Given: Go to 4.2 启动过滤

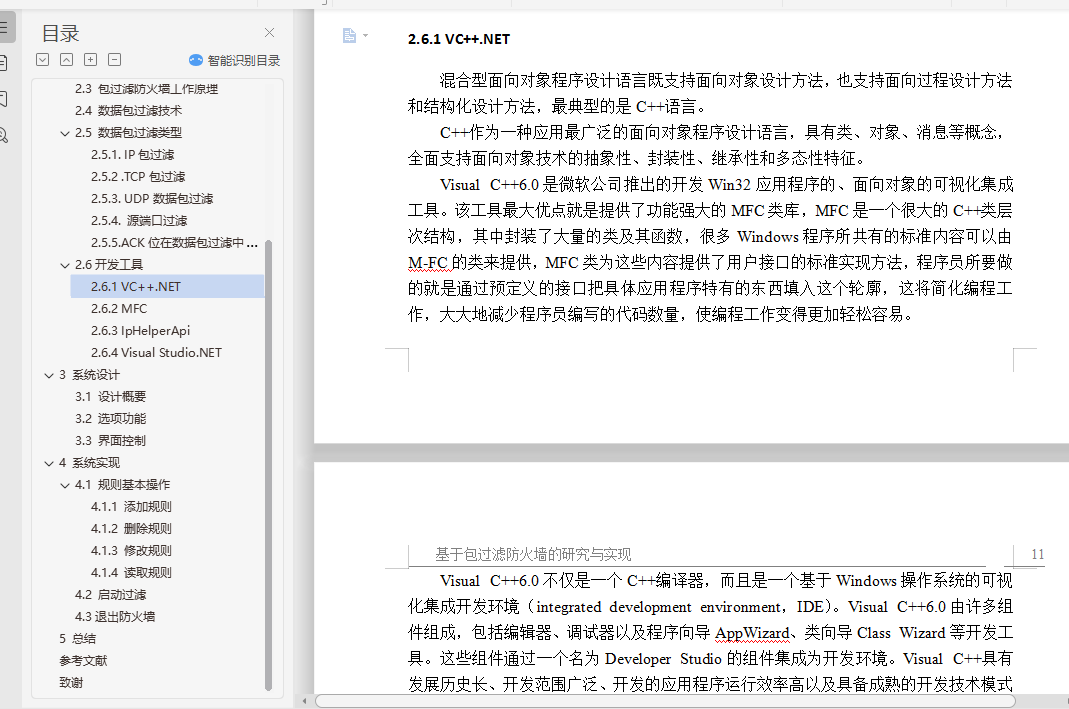Looking at the screenshot, I should pos(110,594).
